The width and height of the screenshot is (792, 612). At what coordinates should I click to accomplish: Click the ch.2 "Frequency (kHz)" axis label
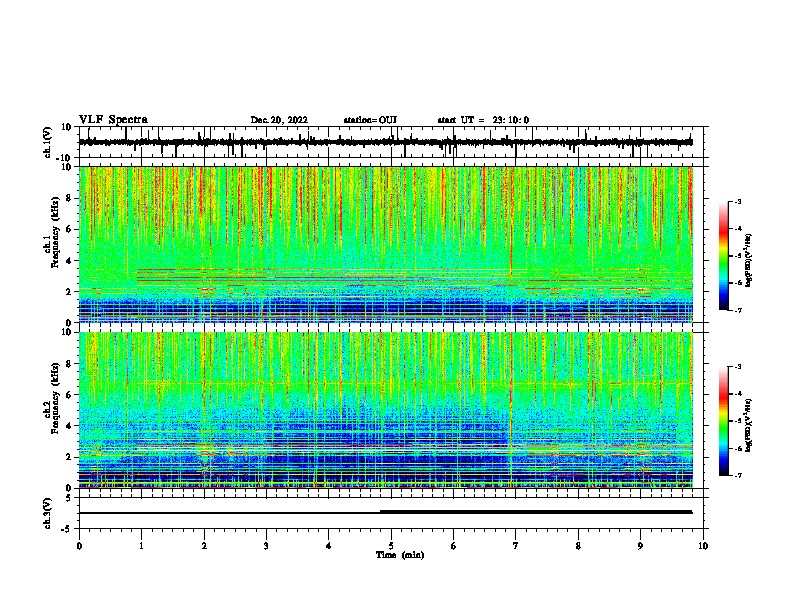pyautogui.click(x=55, y=398)
